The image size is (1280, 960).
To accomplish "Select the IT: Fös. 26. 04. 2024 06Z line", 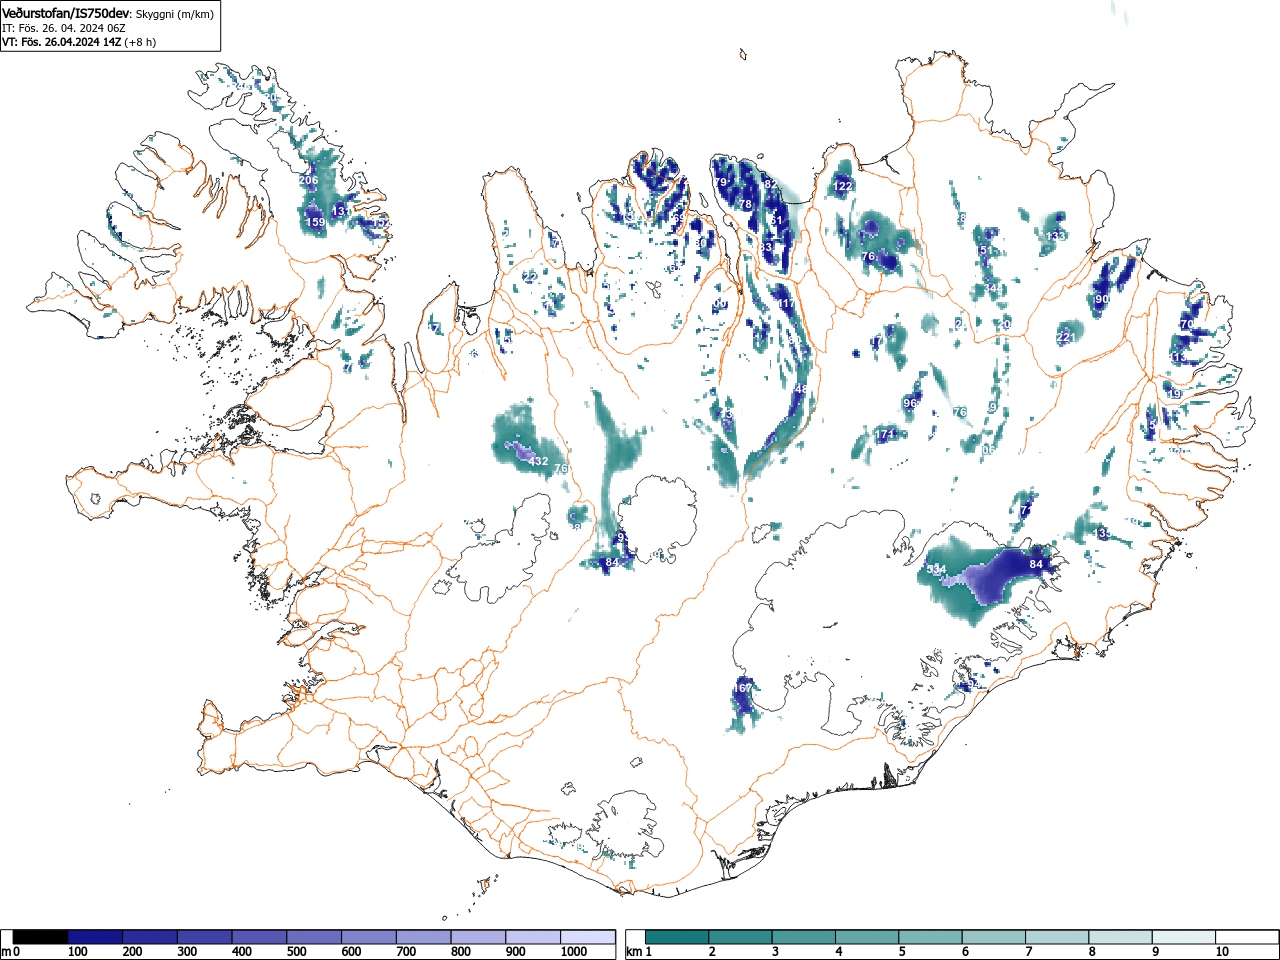I will (63, 28).
